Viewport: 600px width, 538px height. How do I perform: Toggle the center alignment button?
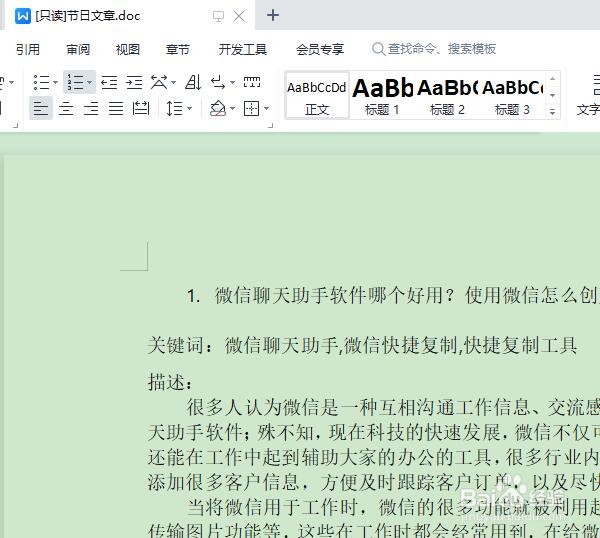tap(66, 109)
